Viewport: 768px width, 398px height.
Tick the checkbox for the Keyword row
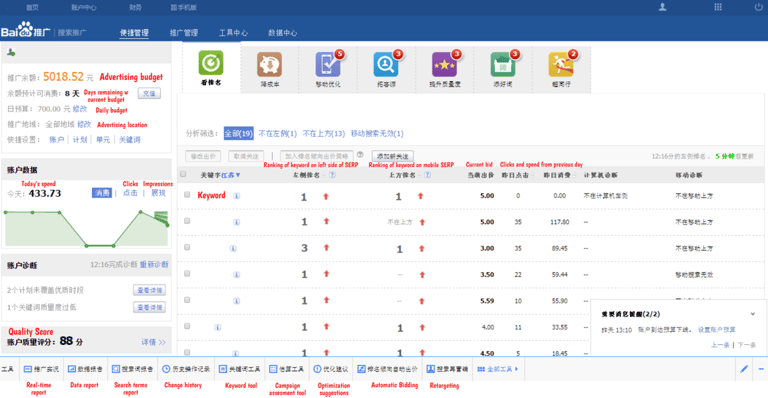187,195
